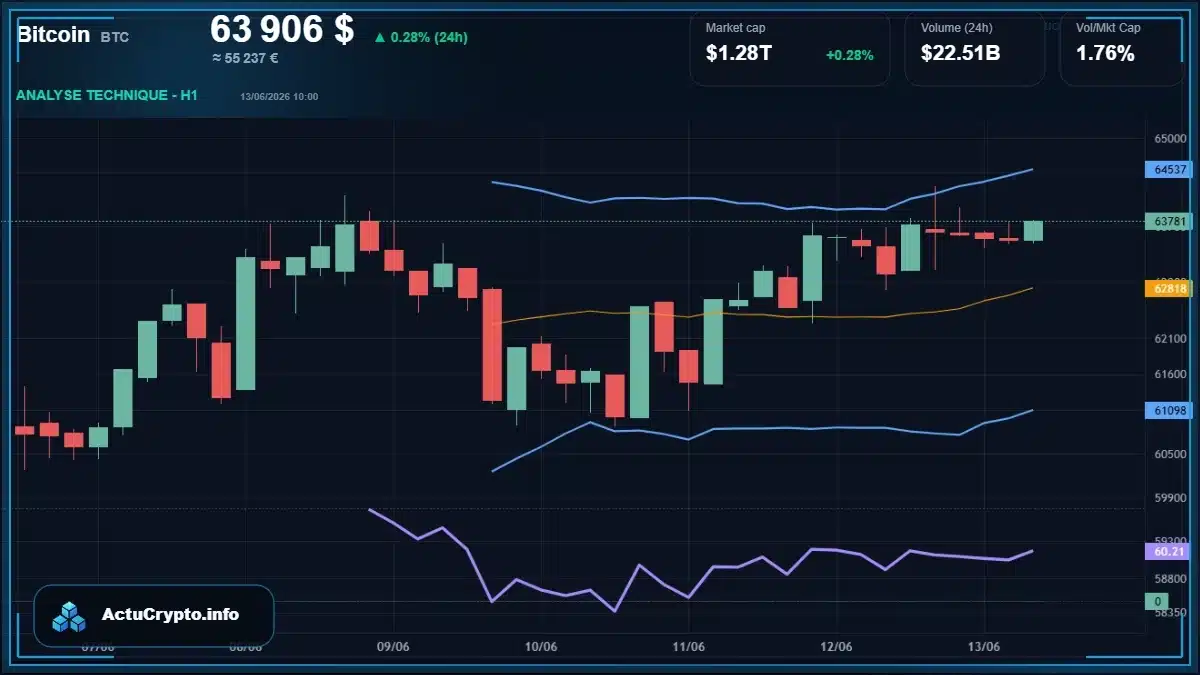
Task: Click the ActuCrypto.info site name text
Action: point(170,615)
